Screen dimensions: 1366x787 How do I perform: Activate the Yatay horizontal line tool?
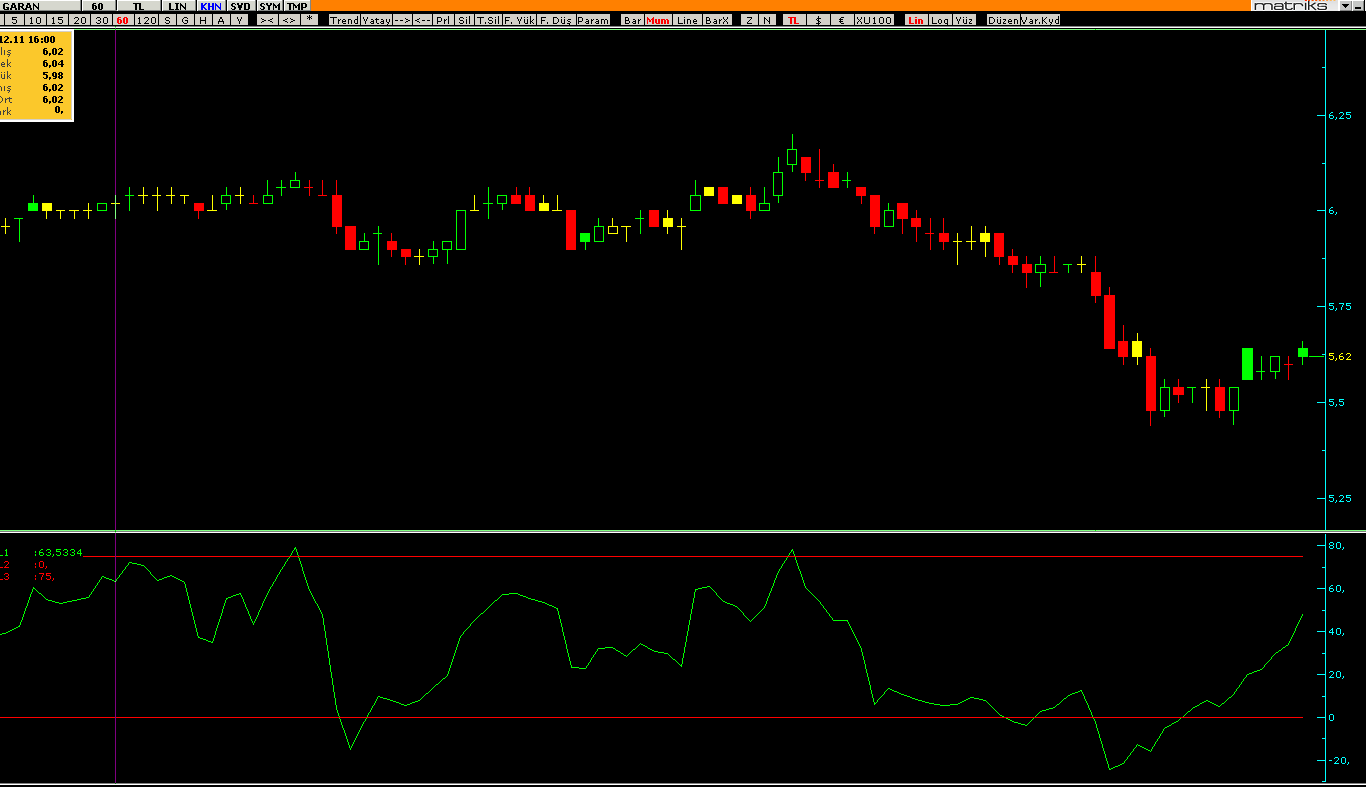376,20
